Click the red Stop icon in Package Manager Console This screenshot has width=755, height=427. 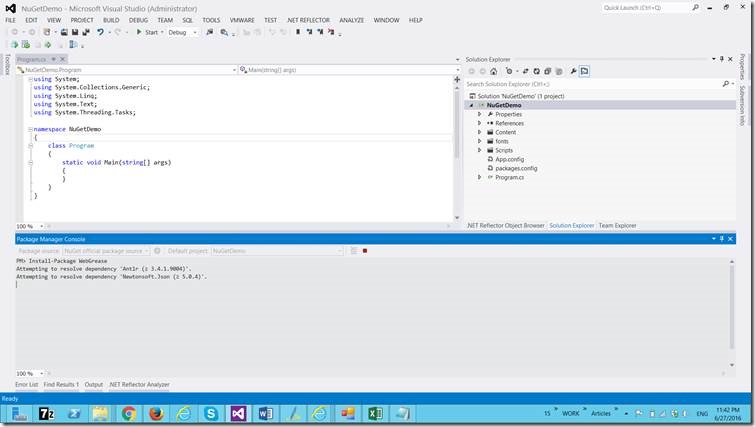(x=365, y=251)
